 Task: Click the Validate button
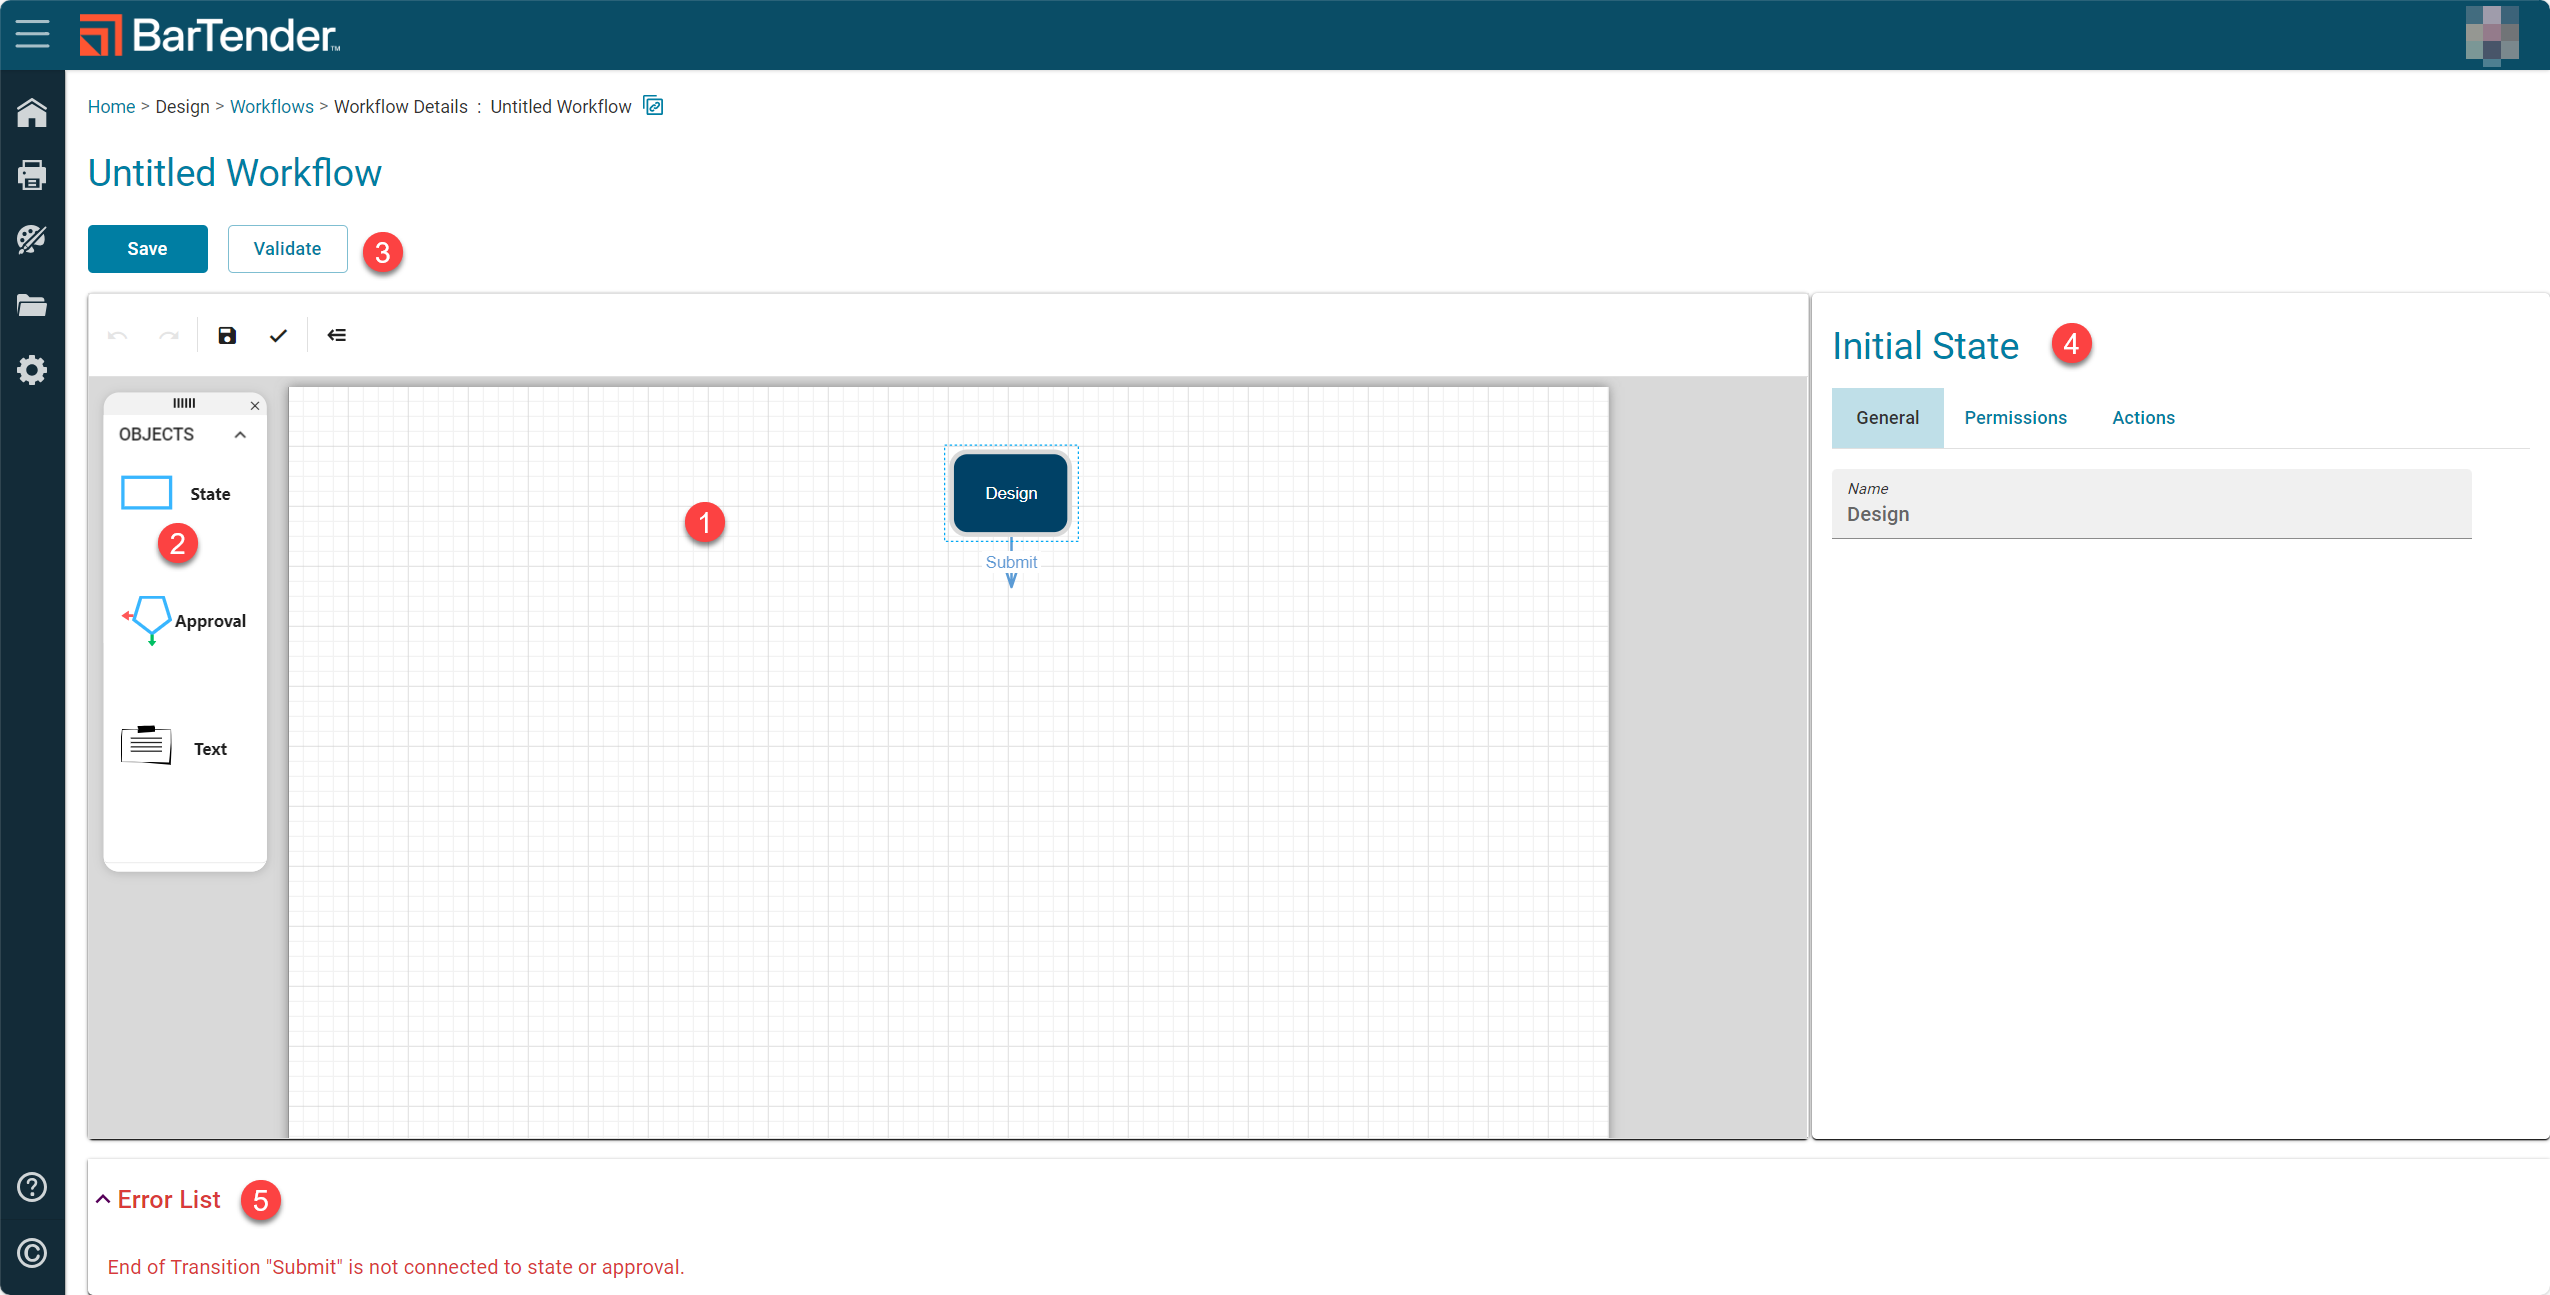(x=288, y=249)
